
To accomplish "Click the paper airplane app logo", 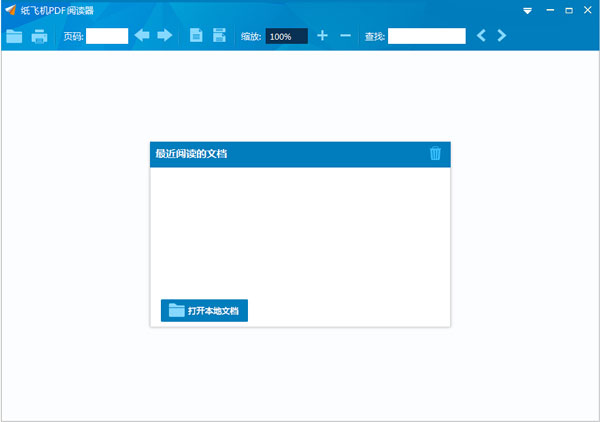I will (11, 10).
